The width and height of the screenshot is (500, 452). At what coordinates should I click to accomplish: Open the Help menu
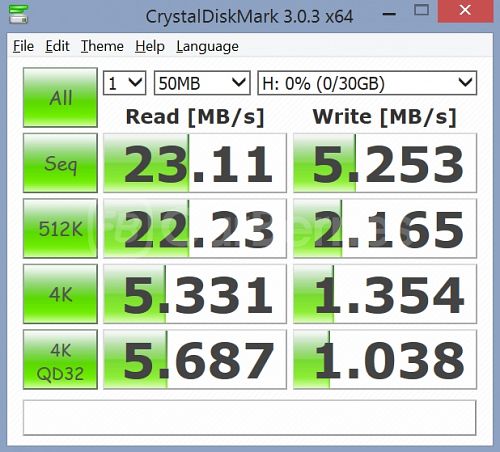[150, 46]
